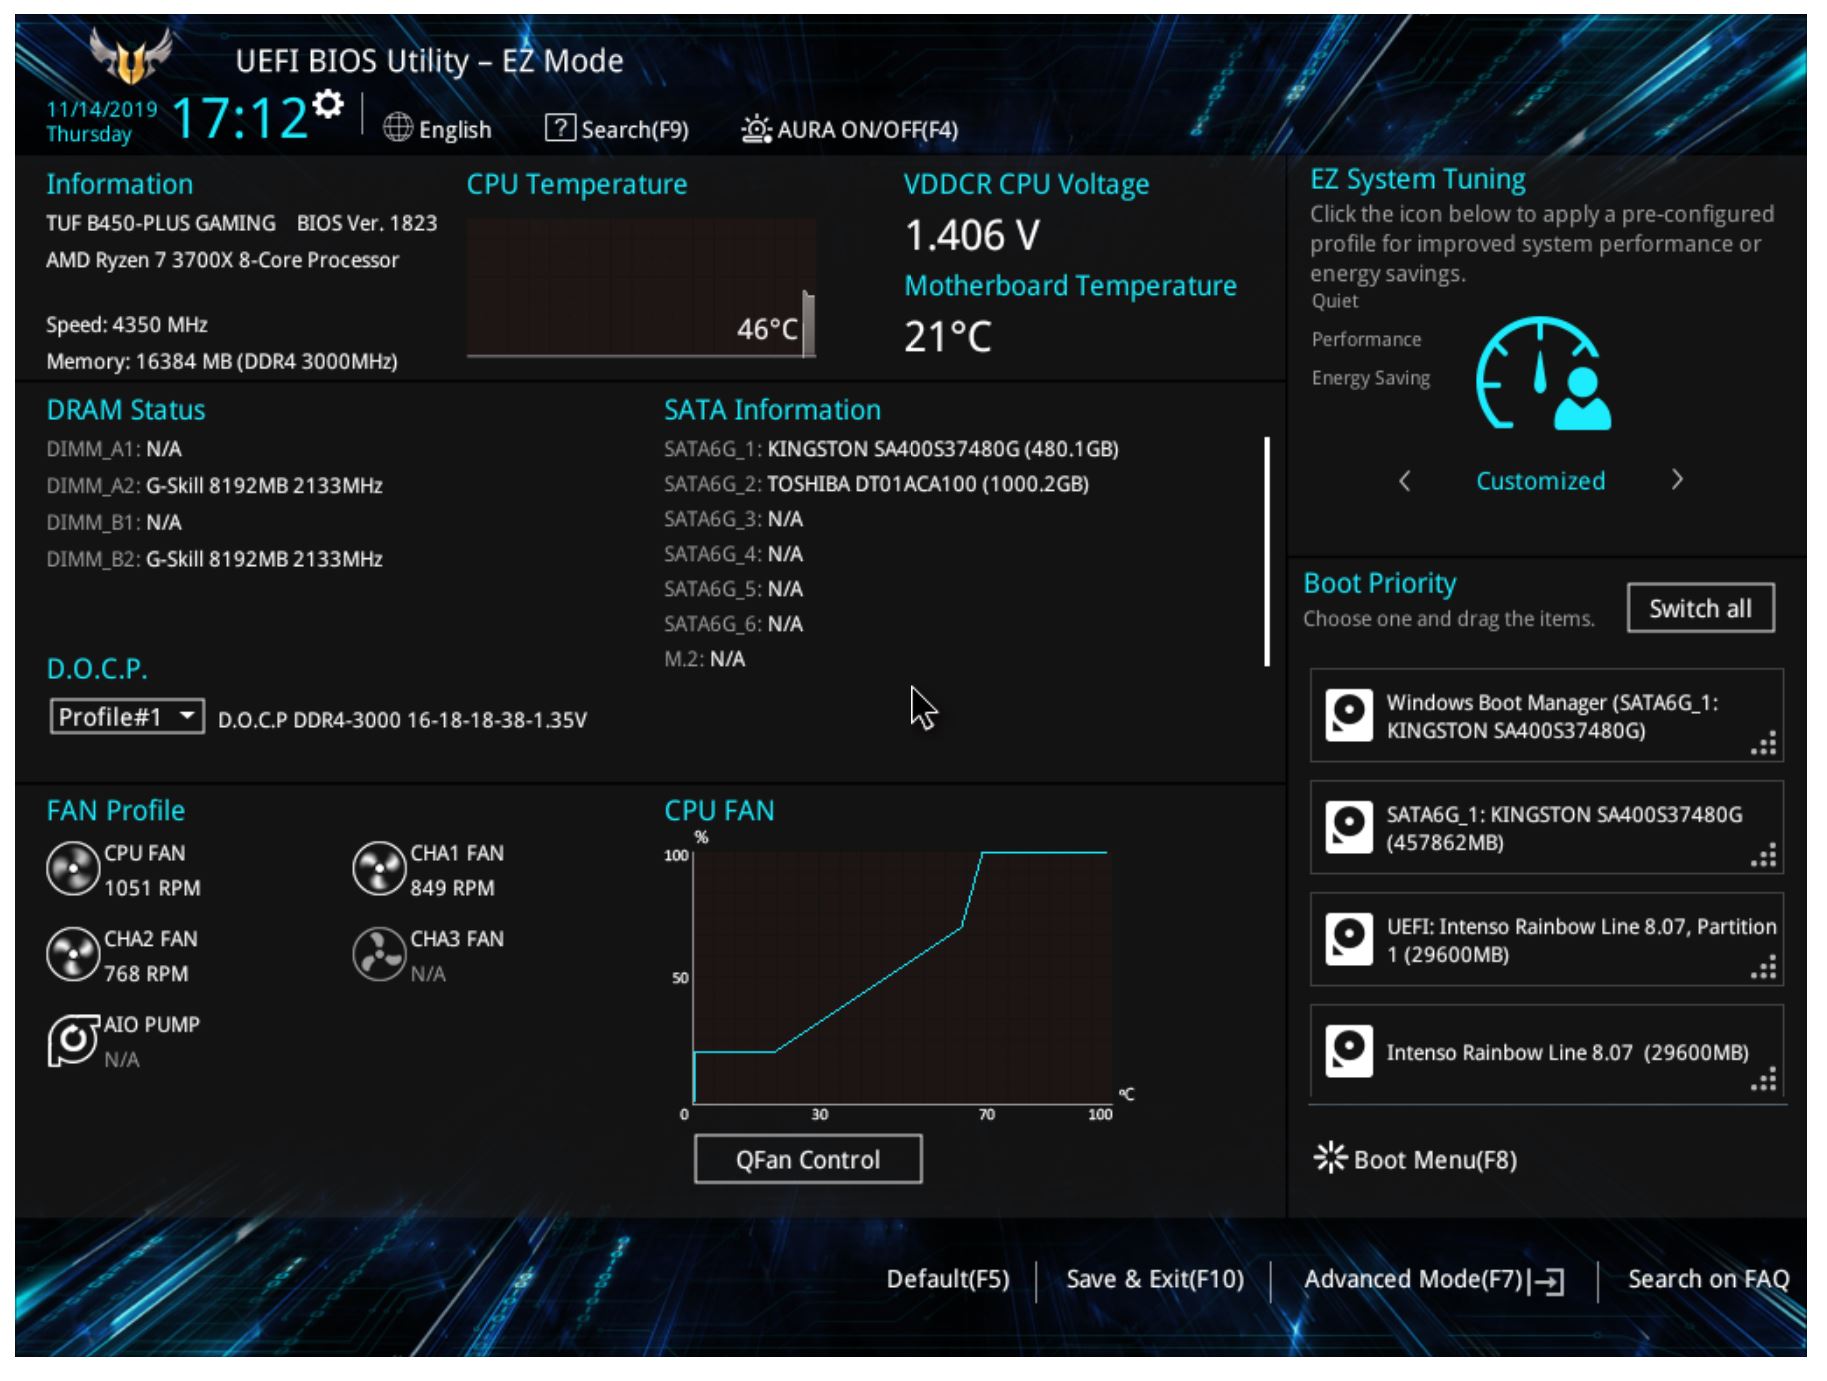The image size is (1827, 1381).
Task: Click the 1.406 V voltage value
Action: pos(972,236)
